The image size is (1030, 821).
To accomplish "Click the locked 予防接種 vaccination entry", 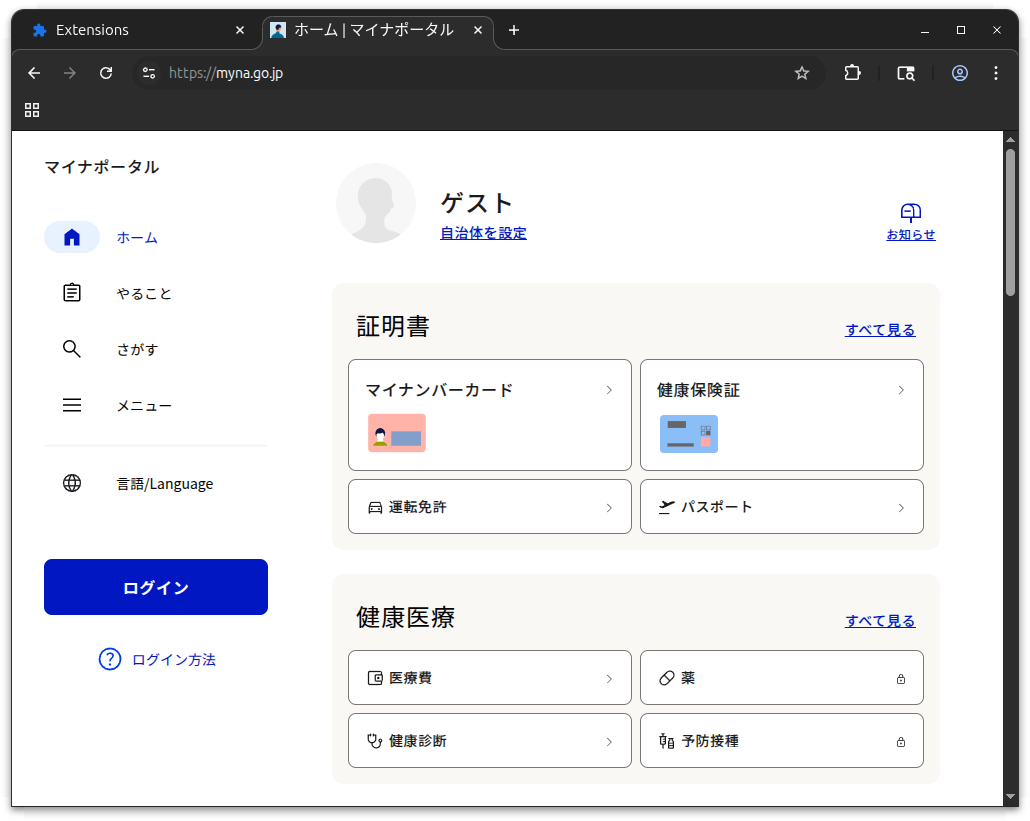I will (x=781, y=740).
